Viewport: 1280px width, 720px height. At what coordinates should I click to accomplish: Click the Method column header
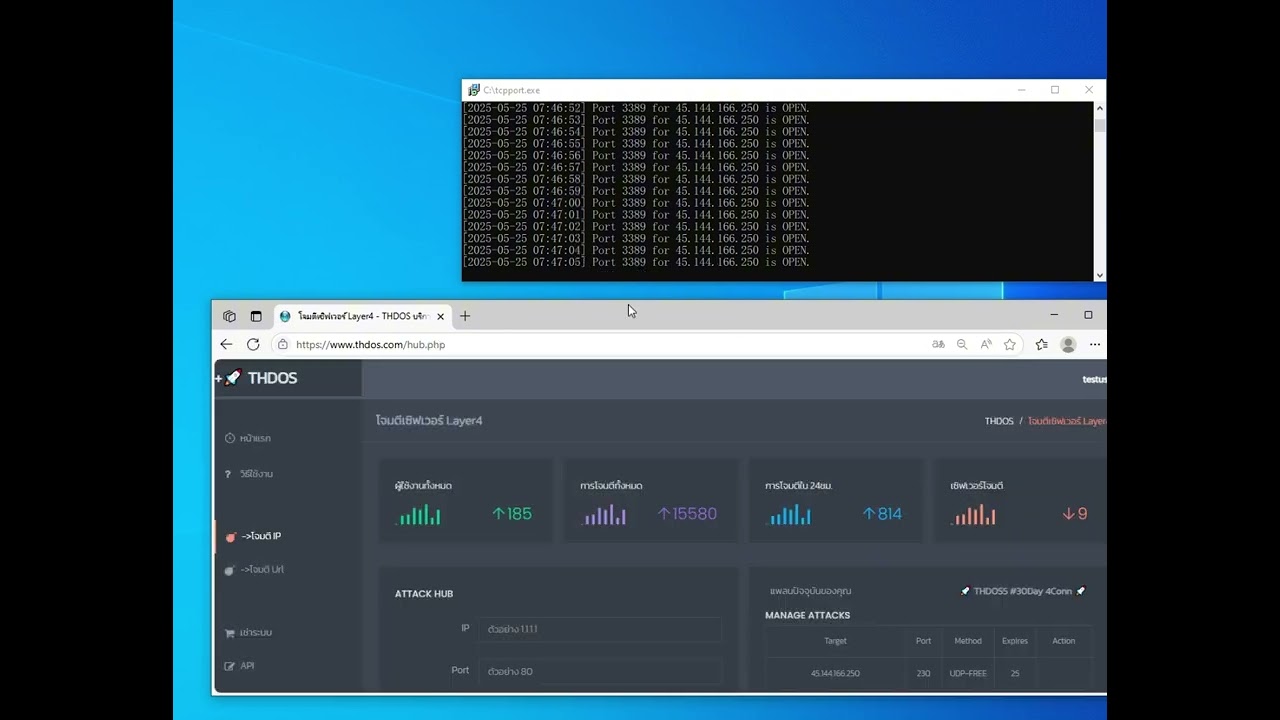(968, 641)
